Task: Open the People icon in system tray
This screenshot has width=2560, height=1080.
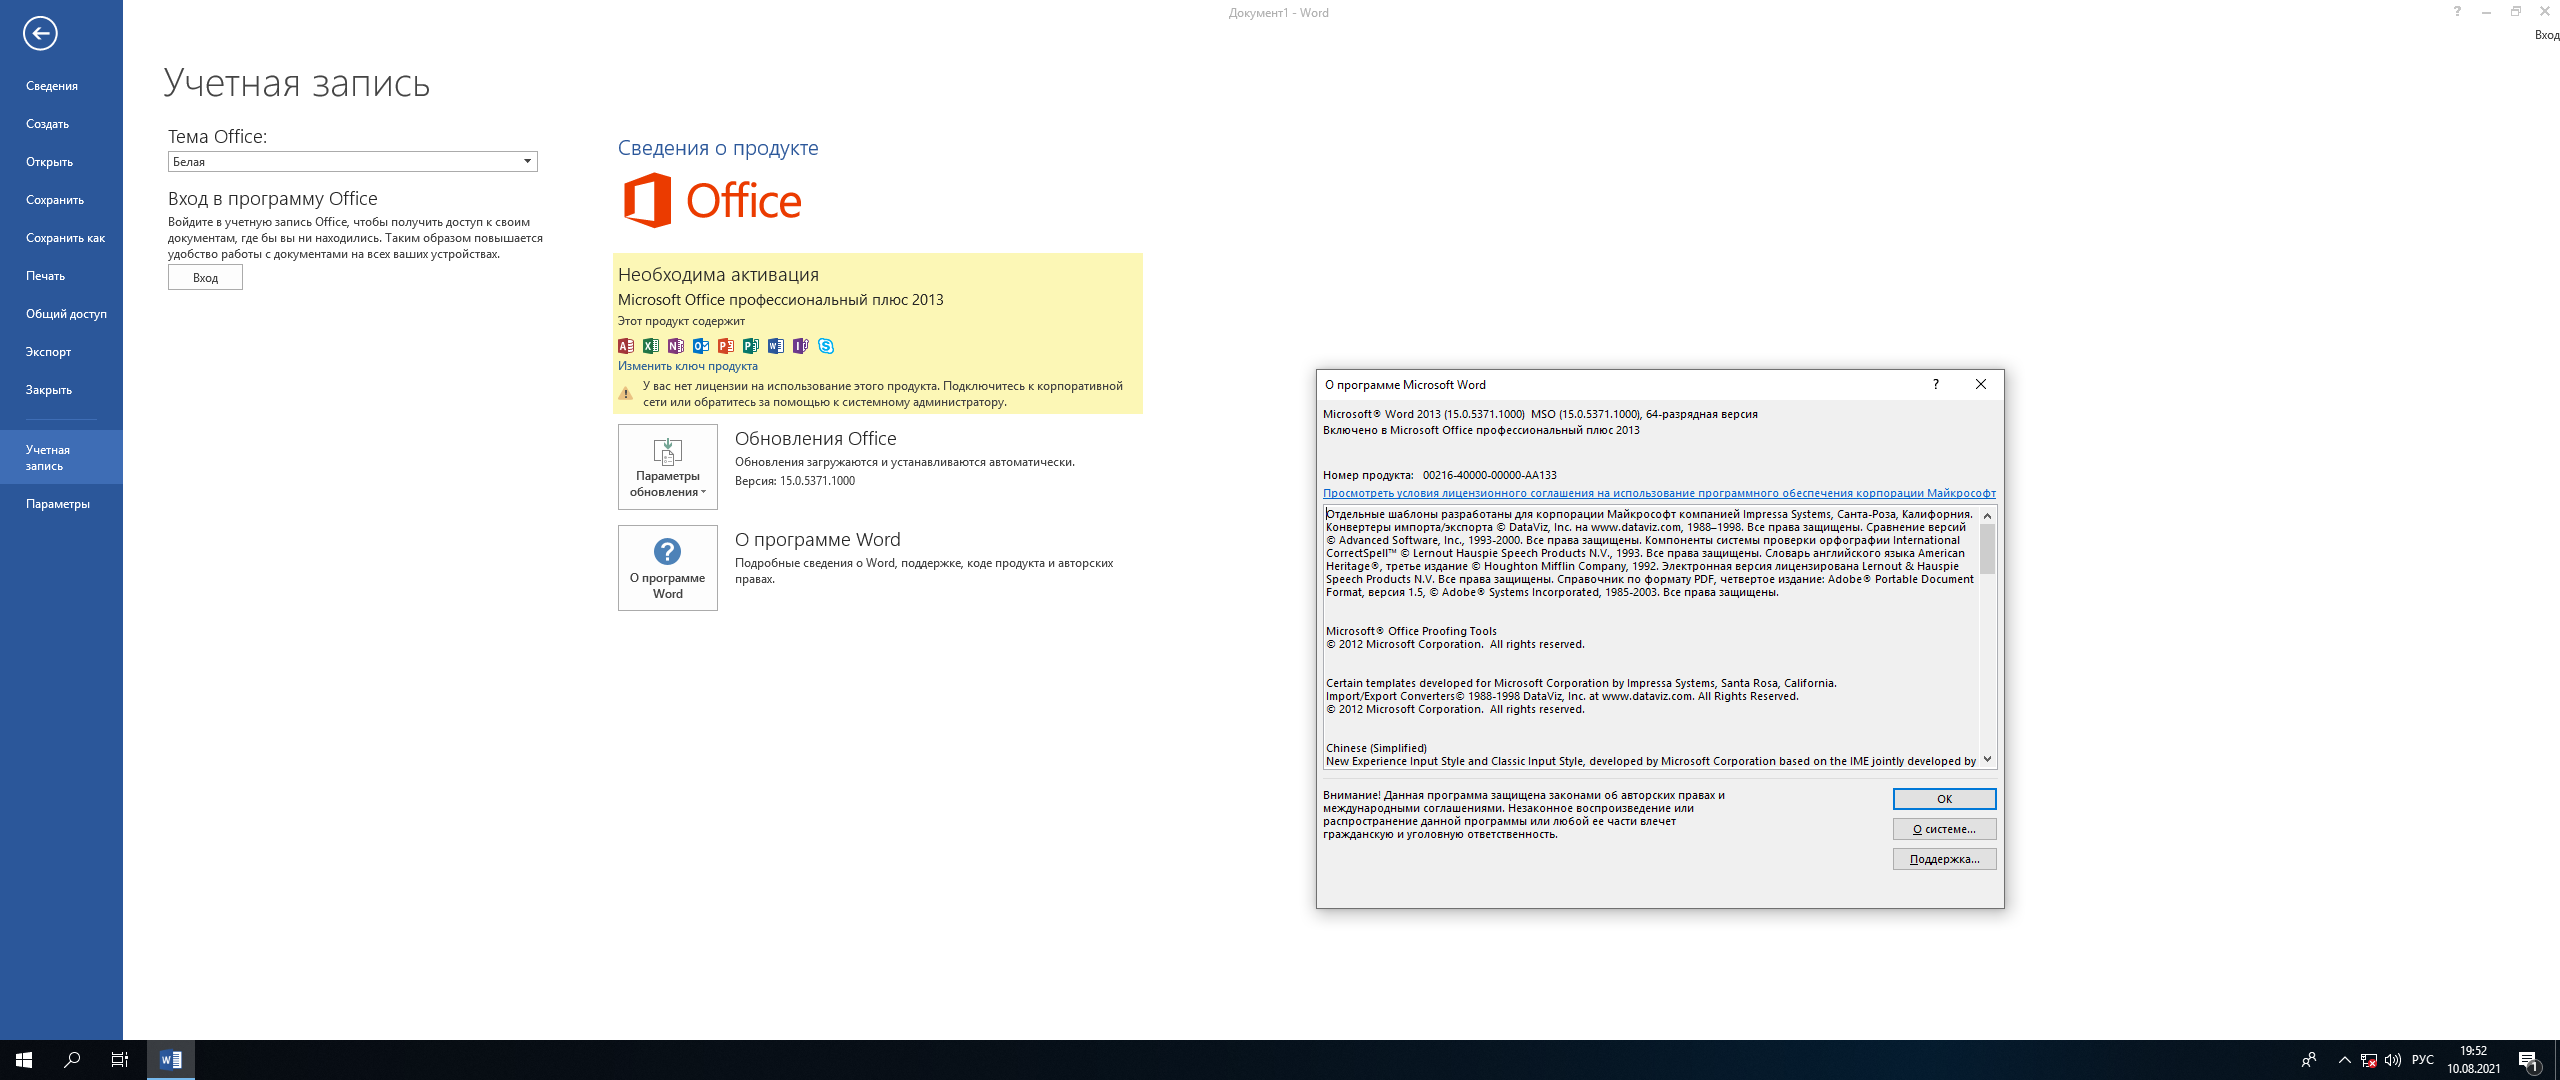Action: 2309,1060
